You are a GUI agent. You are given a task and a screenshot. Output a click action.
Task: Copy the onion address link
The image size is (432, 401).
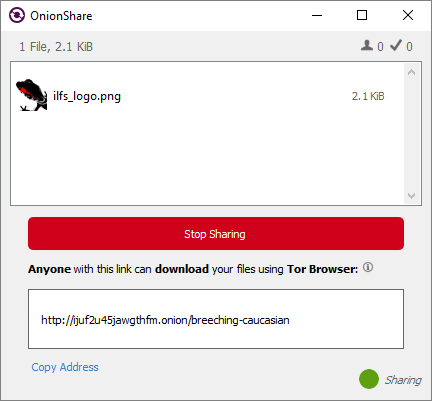pos(65,367)
